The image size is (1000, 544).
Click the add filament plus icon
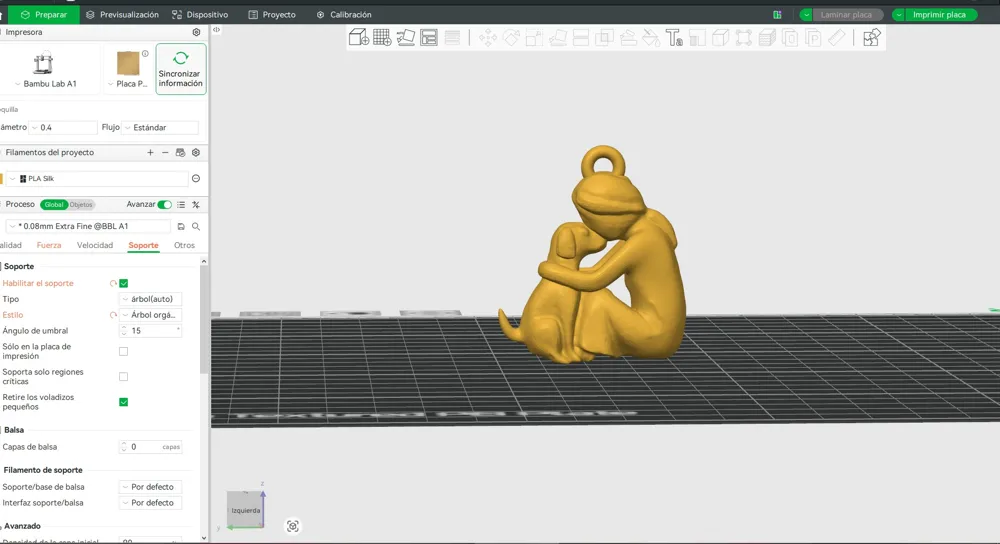151,152
